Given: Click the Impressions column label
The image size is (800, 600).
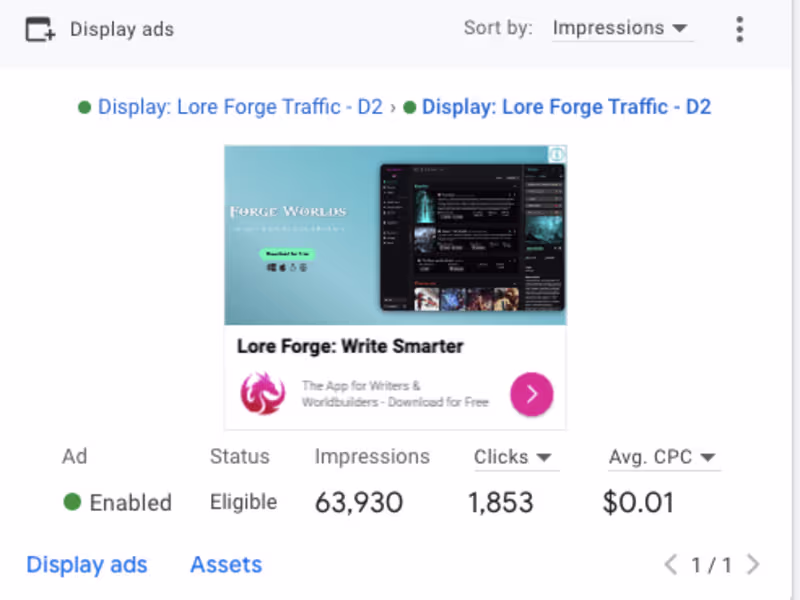Looking at the screenshot, I should coord(372,457).
